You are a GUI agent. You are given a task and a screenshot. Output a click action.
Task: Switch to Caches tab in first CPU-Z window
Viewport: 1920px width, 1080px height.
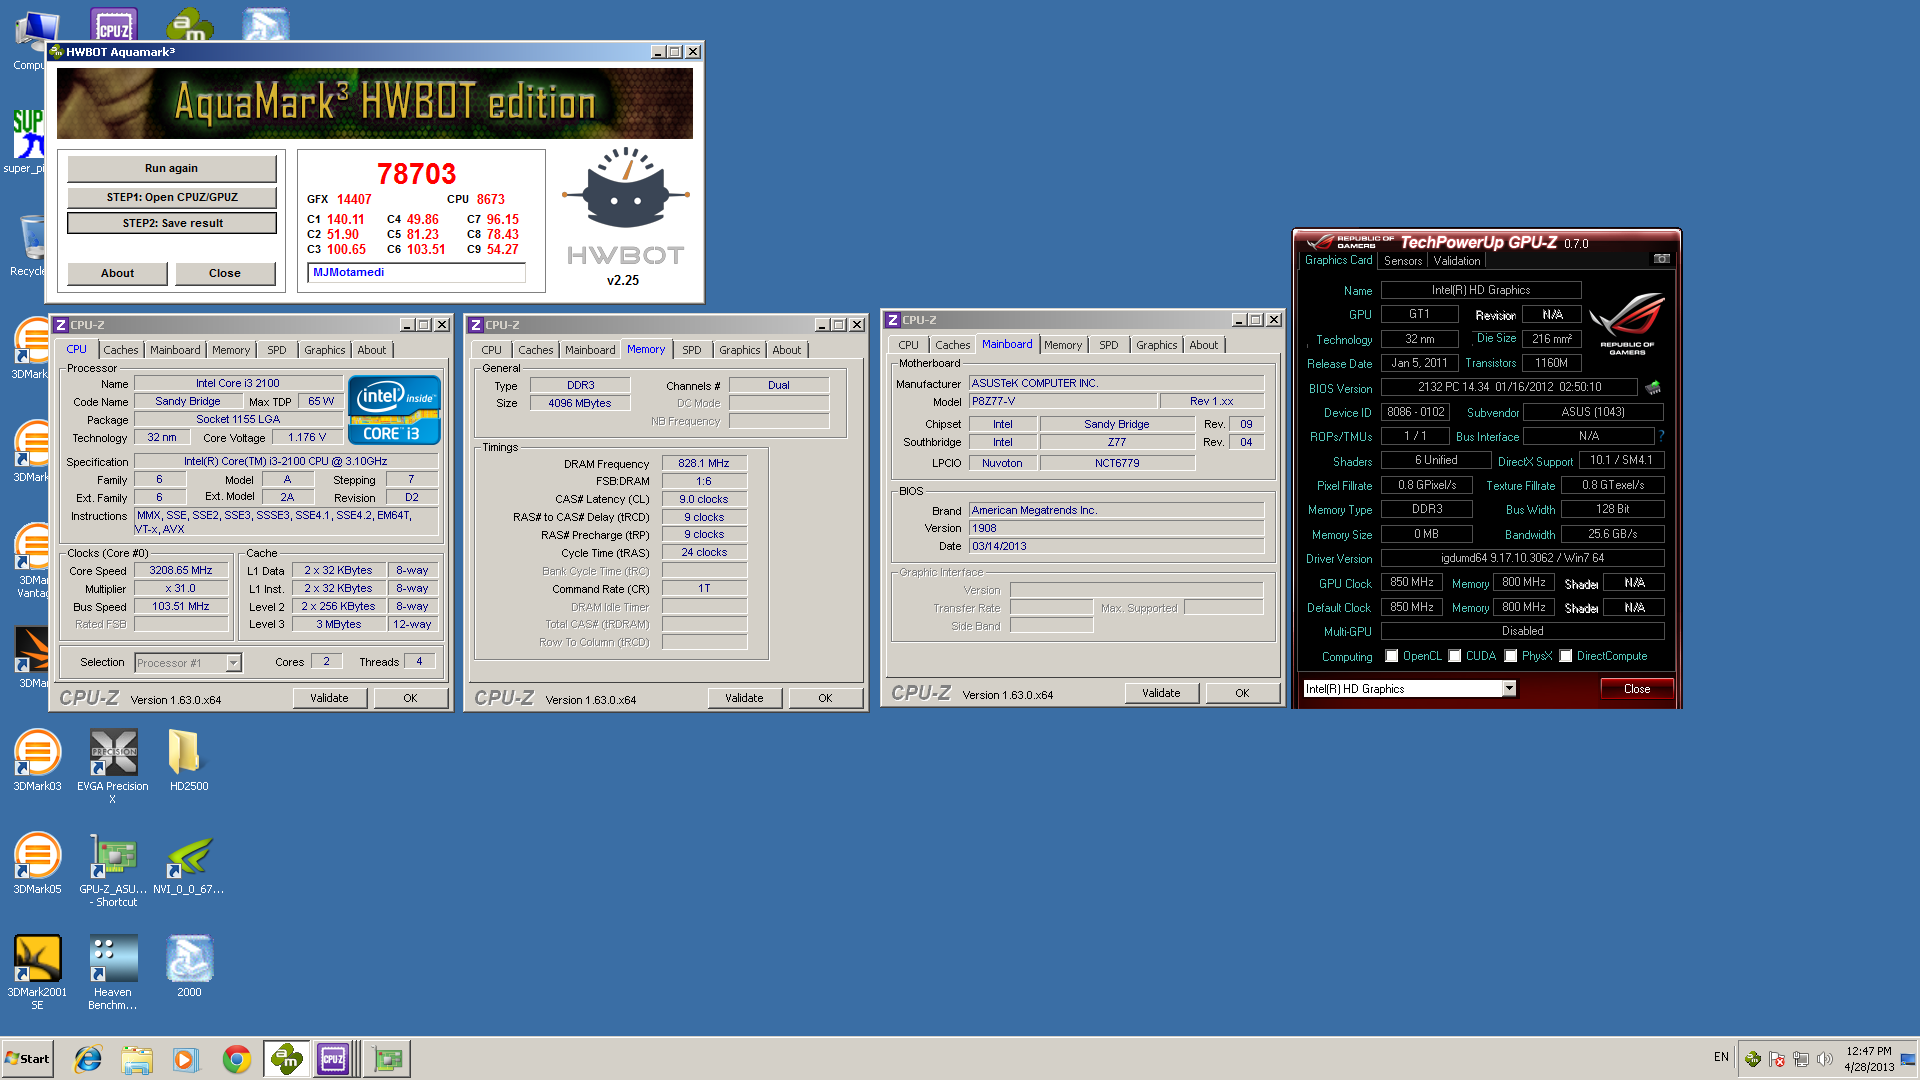[x=121, y=350]
